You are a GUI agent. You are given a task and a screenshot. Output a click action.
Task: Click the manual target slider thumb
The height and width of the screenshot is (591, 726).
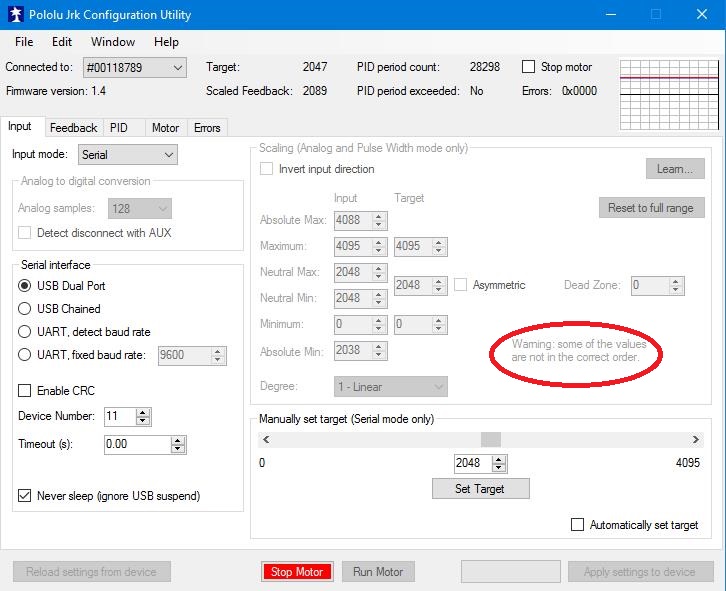click(491, 439)
